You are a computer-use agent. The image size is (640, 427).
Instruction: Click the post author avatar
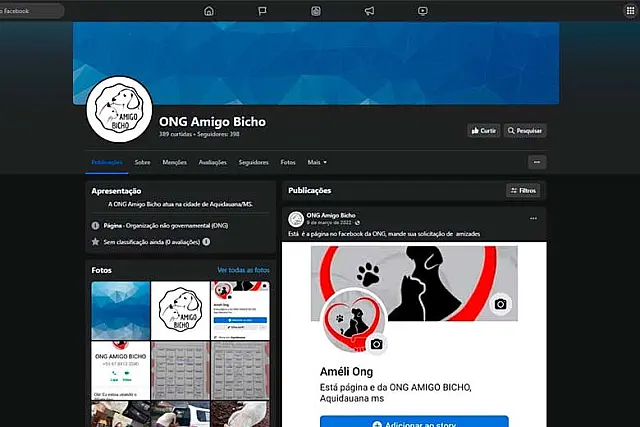[296, 219]
